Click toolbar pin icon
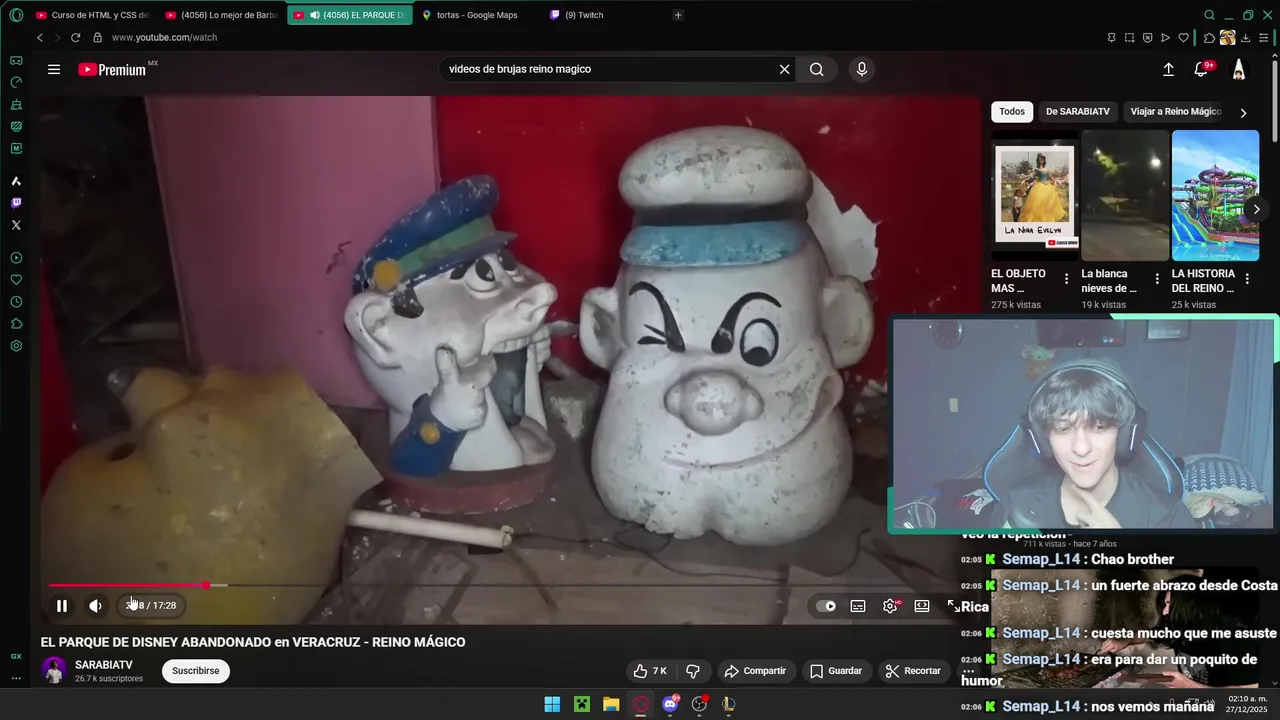Viewport: 1280px width, 720px height. pos(1111,38)
